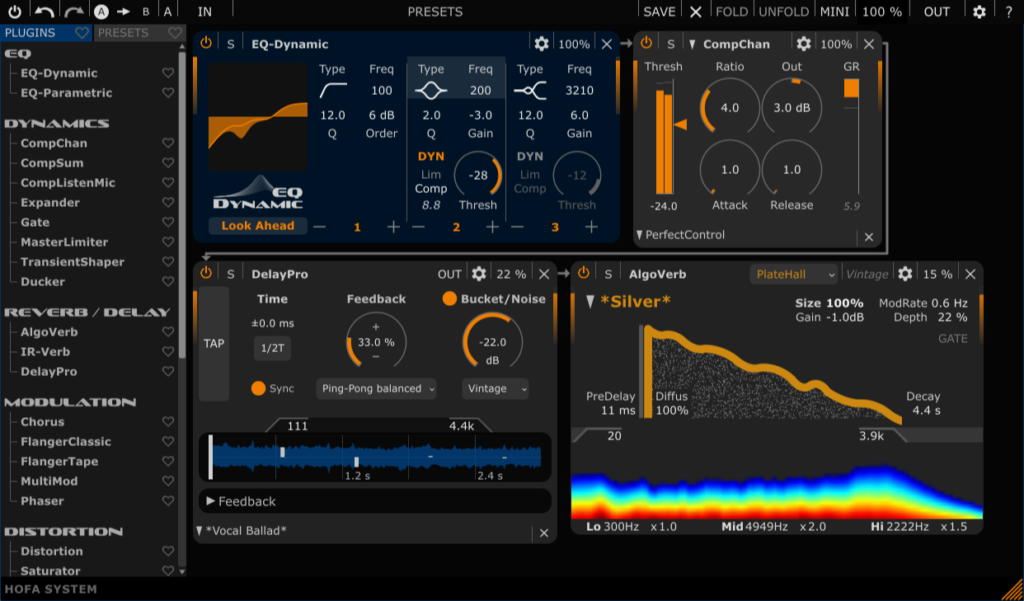Screen dimensions: 1024x601
Task: Click the TAP tempo button
Action: pyautogui.click(x=214, y=344)
